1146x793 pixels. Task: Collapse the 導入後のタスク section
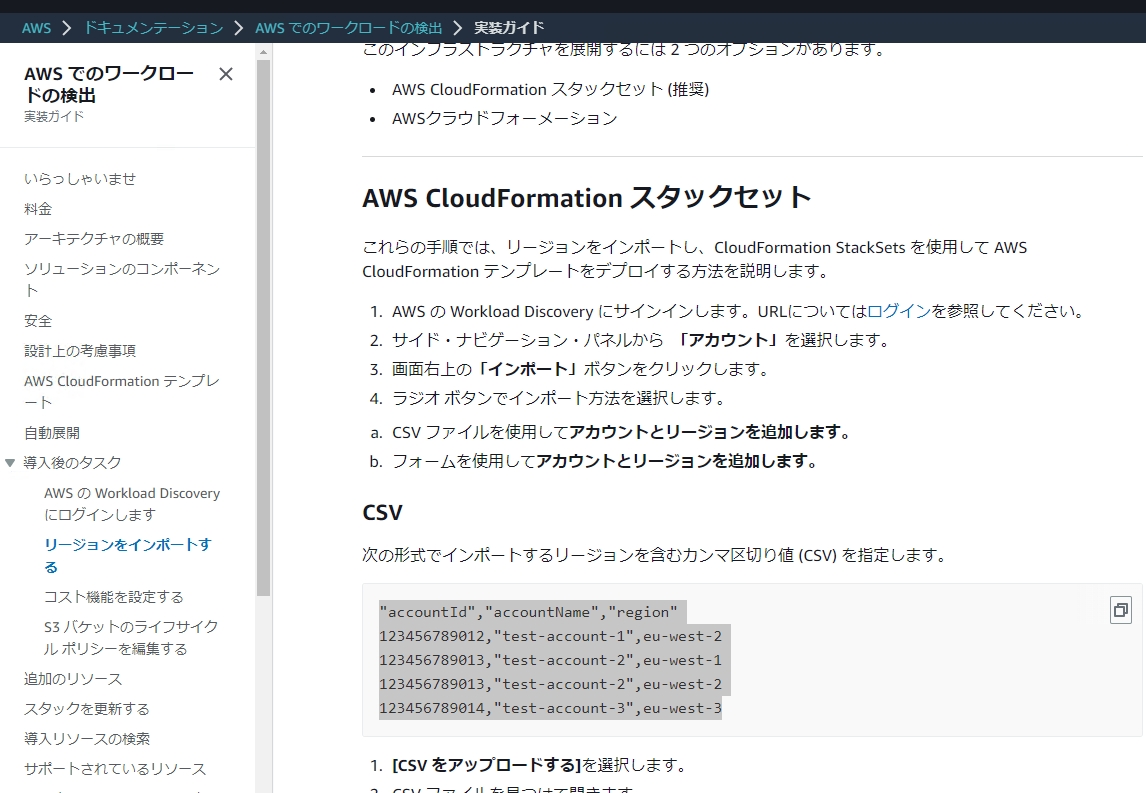[x=10, y=463]
